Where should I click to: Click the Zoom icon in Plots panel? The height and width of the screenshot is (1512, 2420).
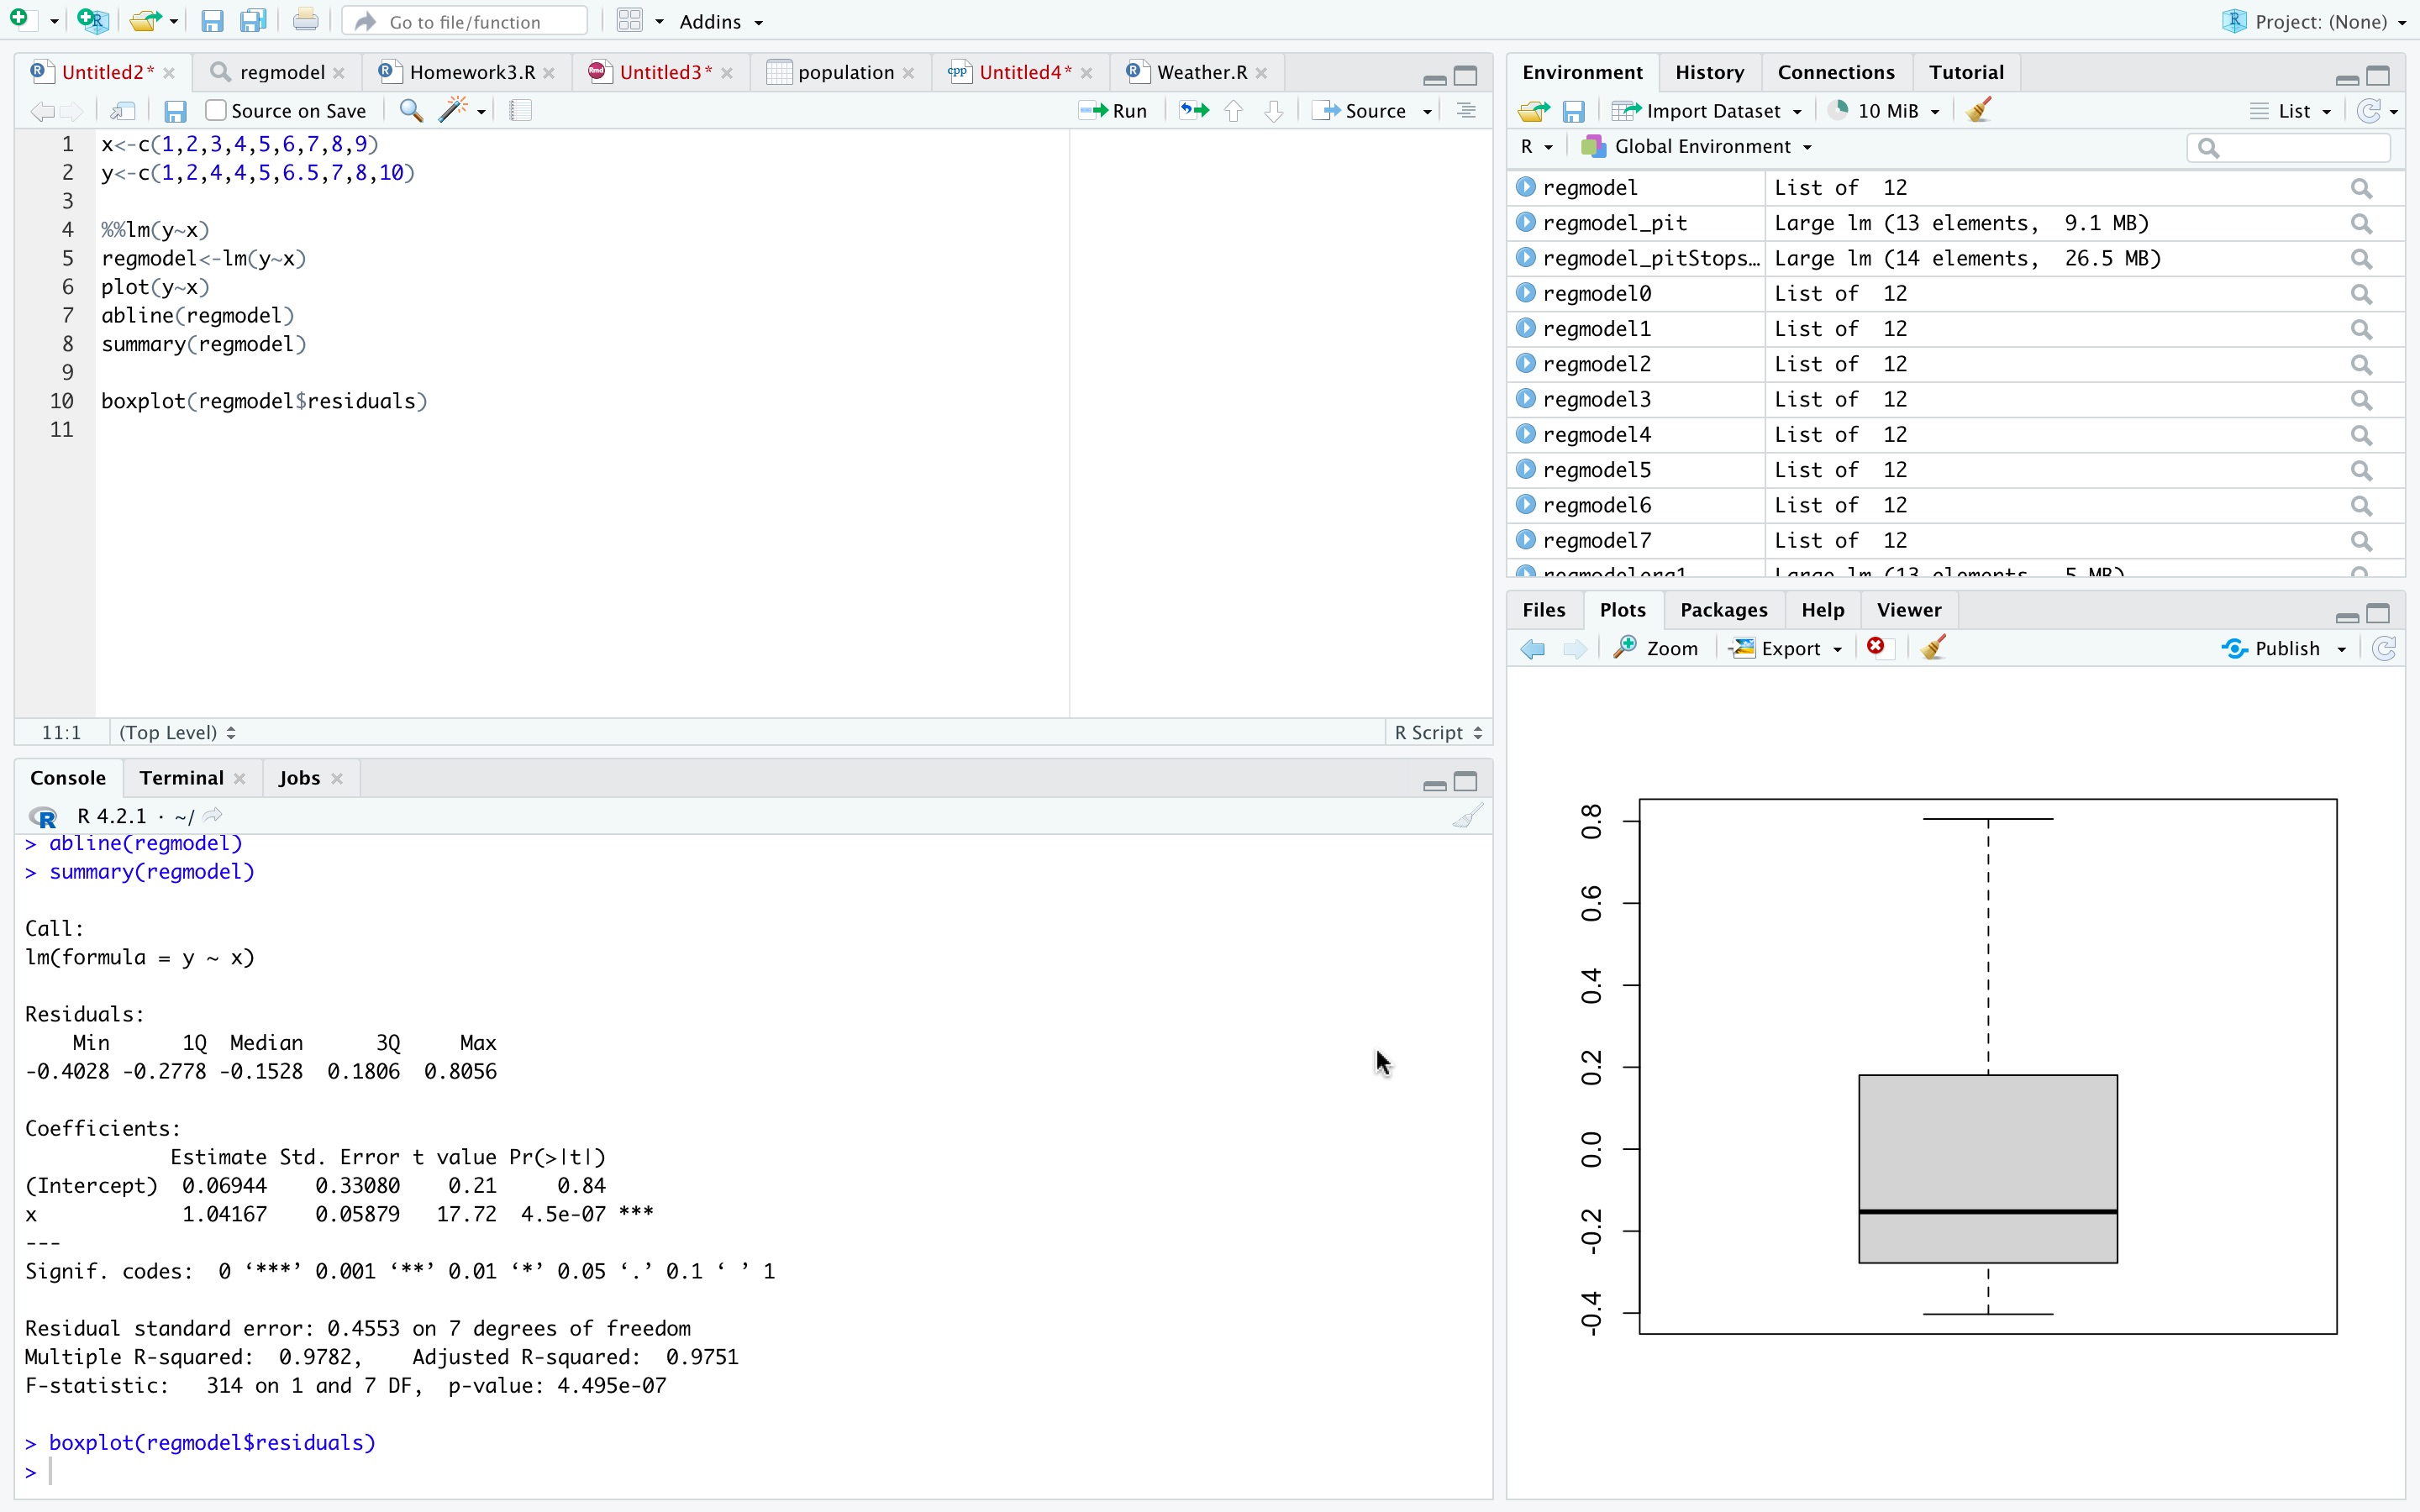(1654, 648)
